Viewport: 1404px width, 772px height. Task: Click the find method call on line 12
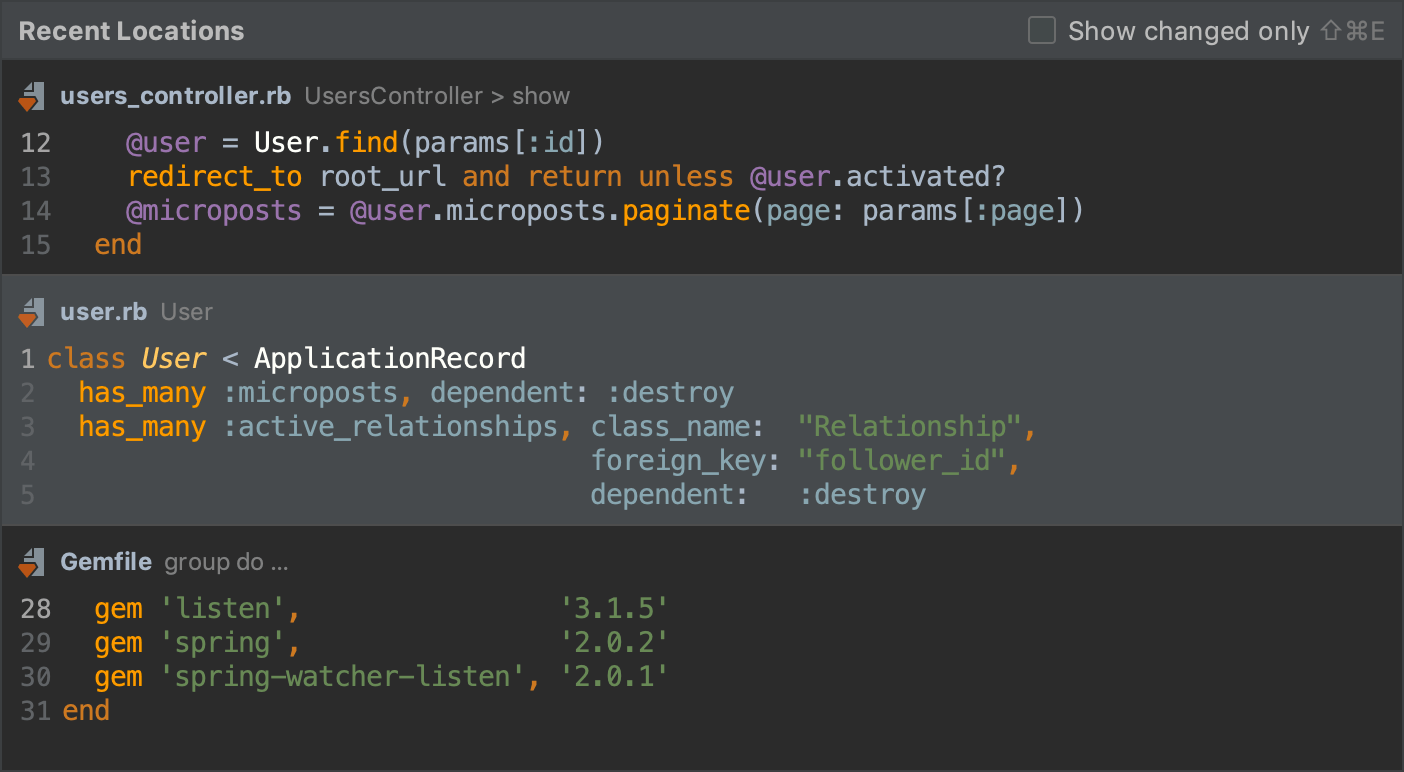coord(366,142)
